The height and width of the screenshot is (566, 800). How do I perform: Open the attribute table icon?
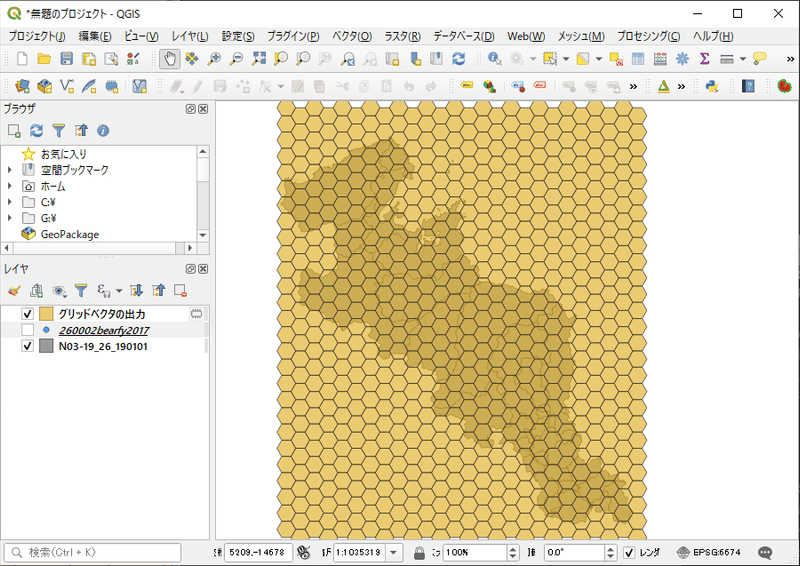pyautogui.click(x=638, y=59)
